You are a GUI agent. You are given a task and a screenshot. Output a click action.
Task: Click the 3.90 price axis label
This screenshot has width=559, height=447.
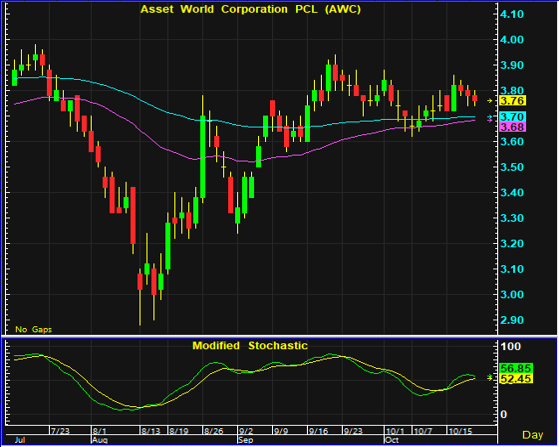point(512,65)
